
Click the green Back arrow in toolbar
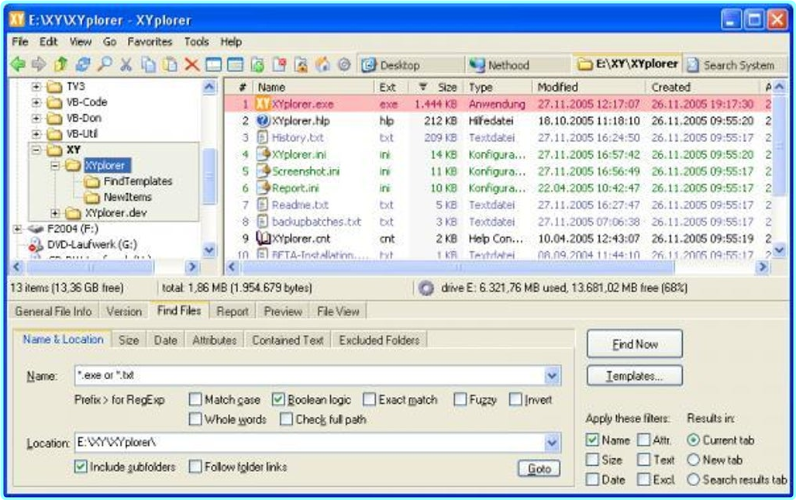18,64
